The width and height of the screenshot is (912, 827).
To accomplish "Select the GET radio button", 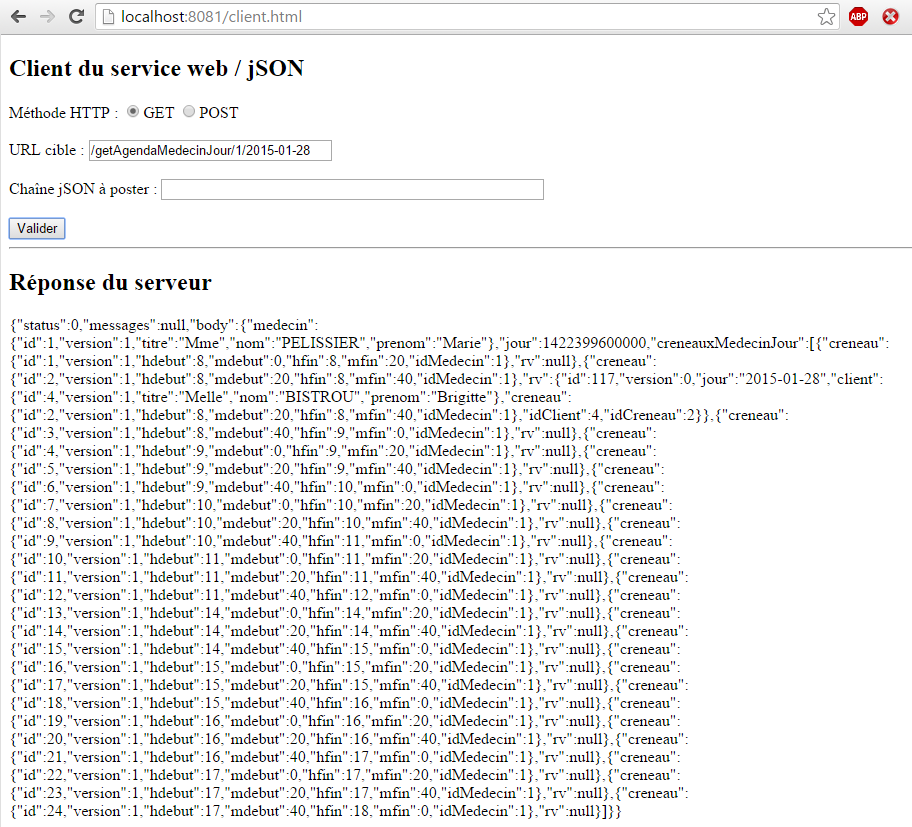I will [x=134, y=112].
